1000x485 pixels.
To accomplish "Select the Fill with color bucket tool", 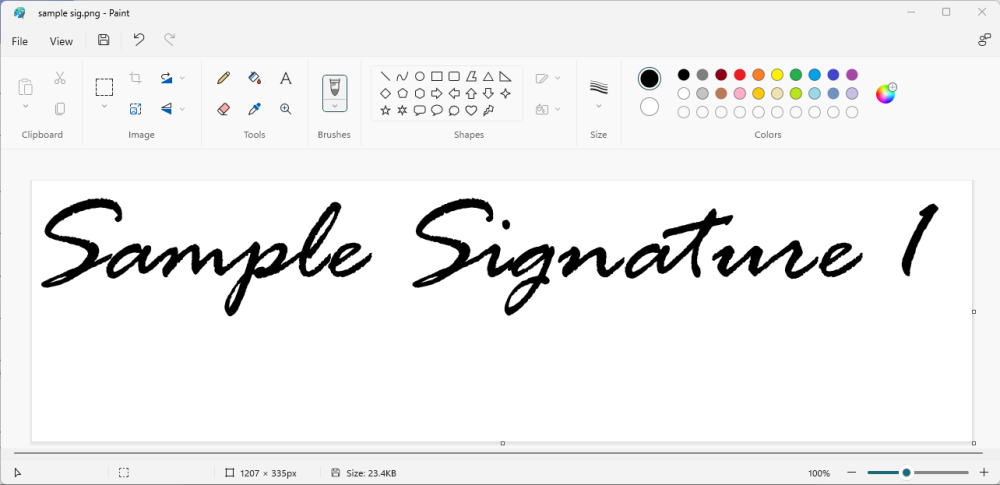I will point(254,78).
